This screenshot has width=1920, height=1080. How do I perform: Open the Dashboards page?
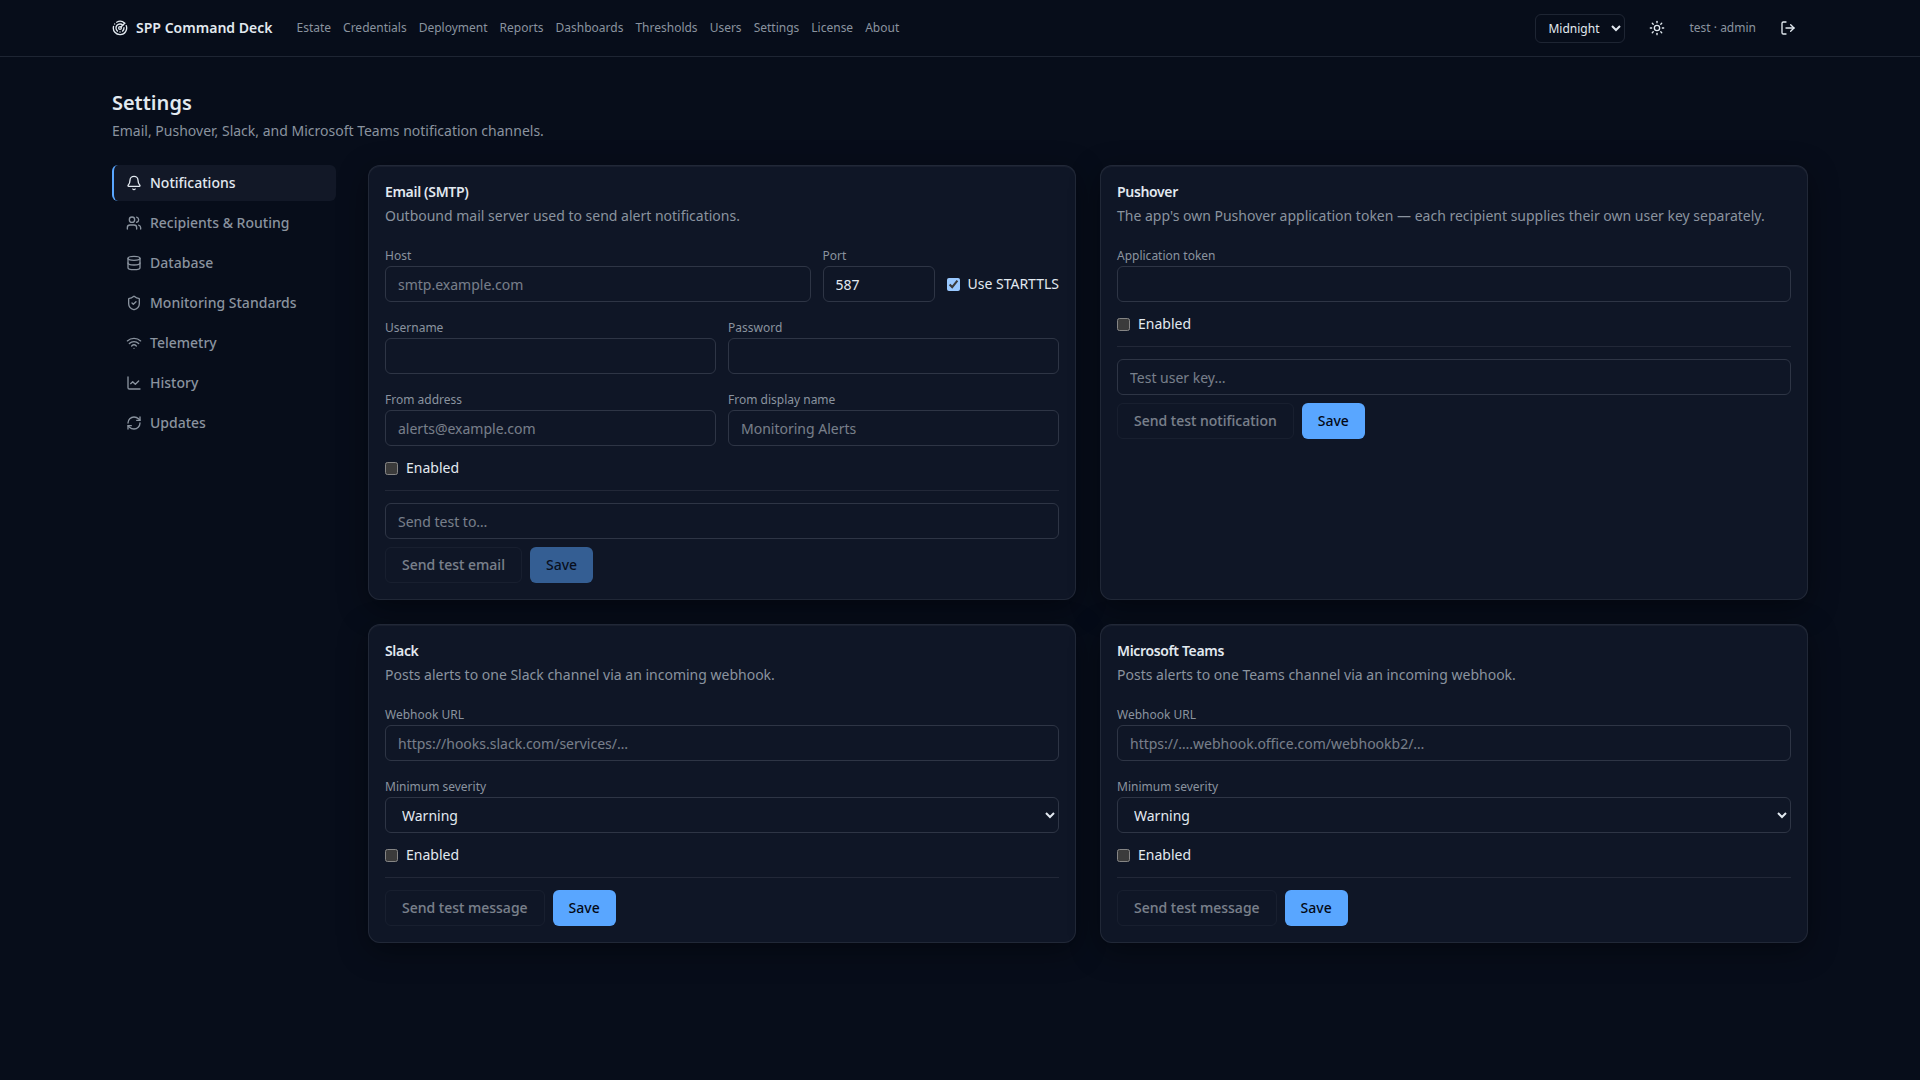[x=589, y=28]
